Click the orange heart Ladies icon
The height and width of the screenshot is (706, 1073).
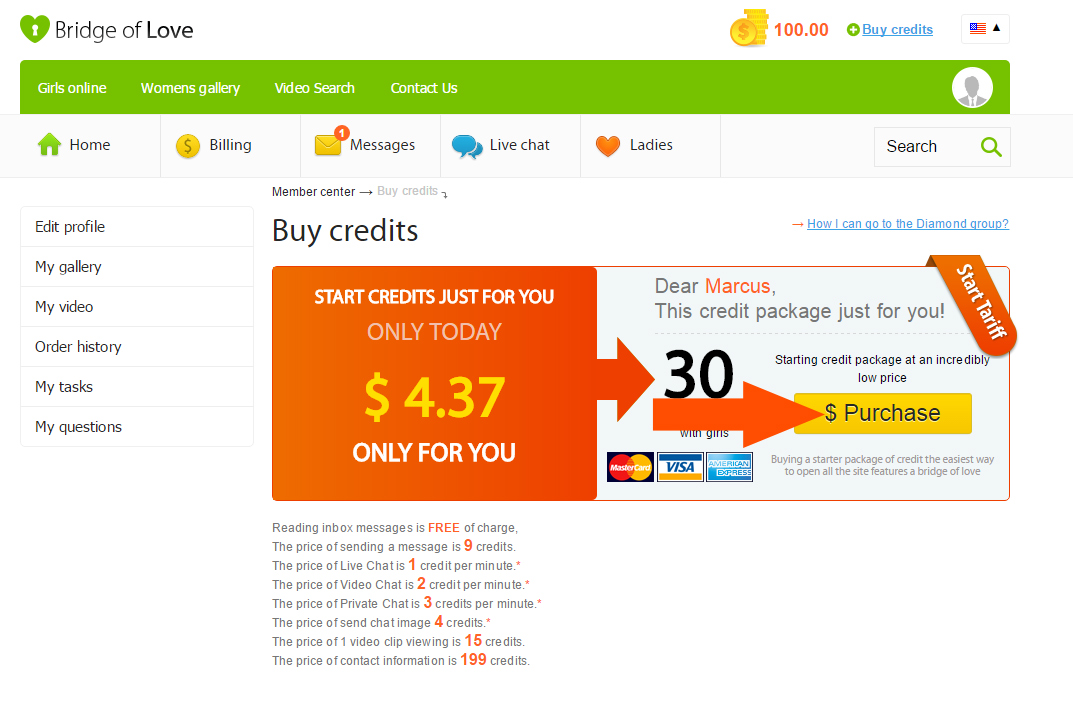point(608,146)
